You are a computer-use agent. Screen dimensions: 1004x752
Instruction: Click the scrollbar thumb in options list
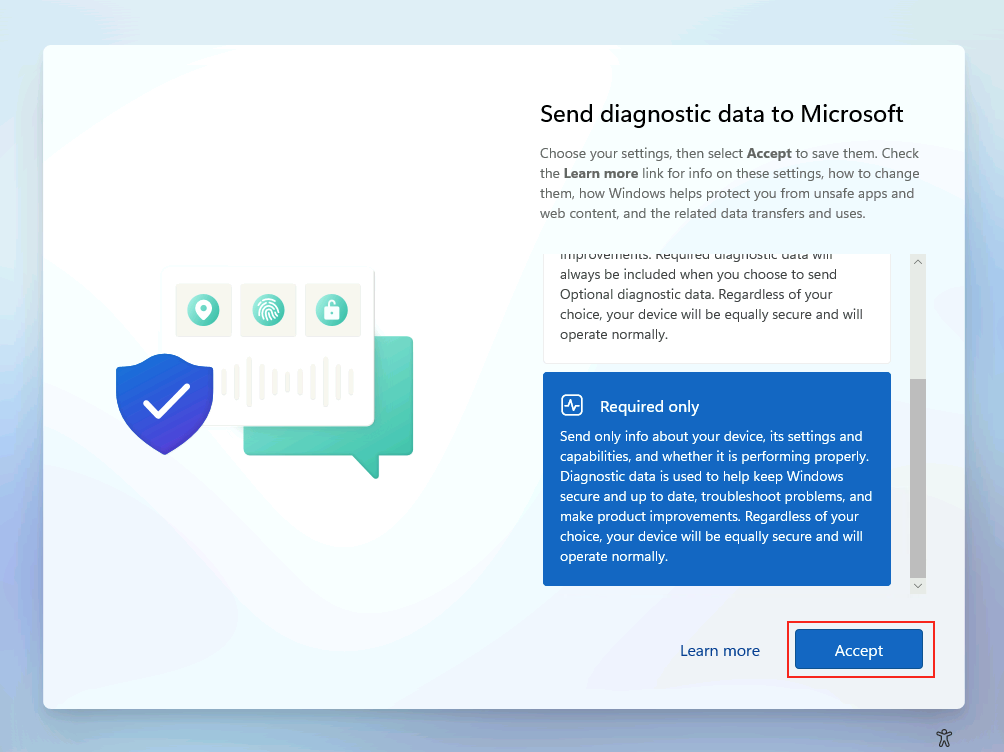click(918, 478)
